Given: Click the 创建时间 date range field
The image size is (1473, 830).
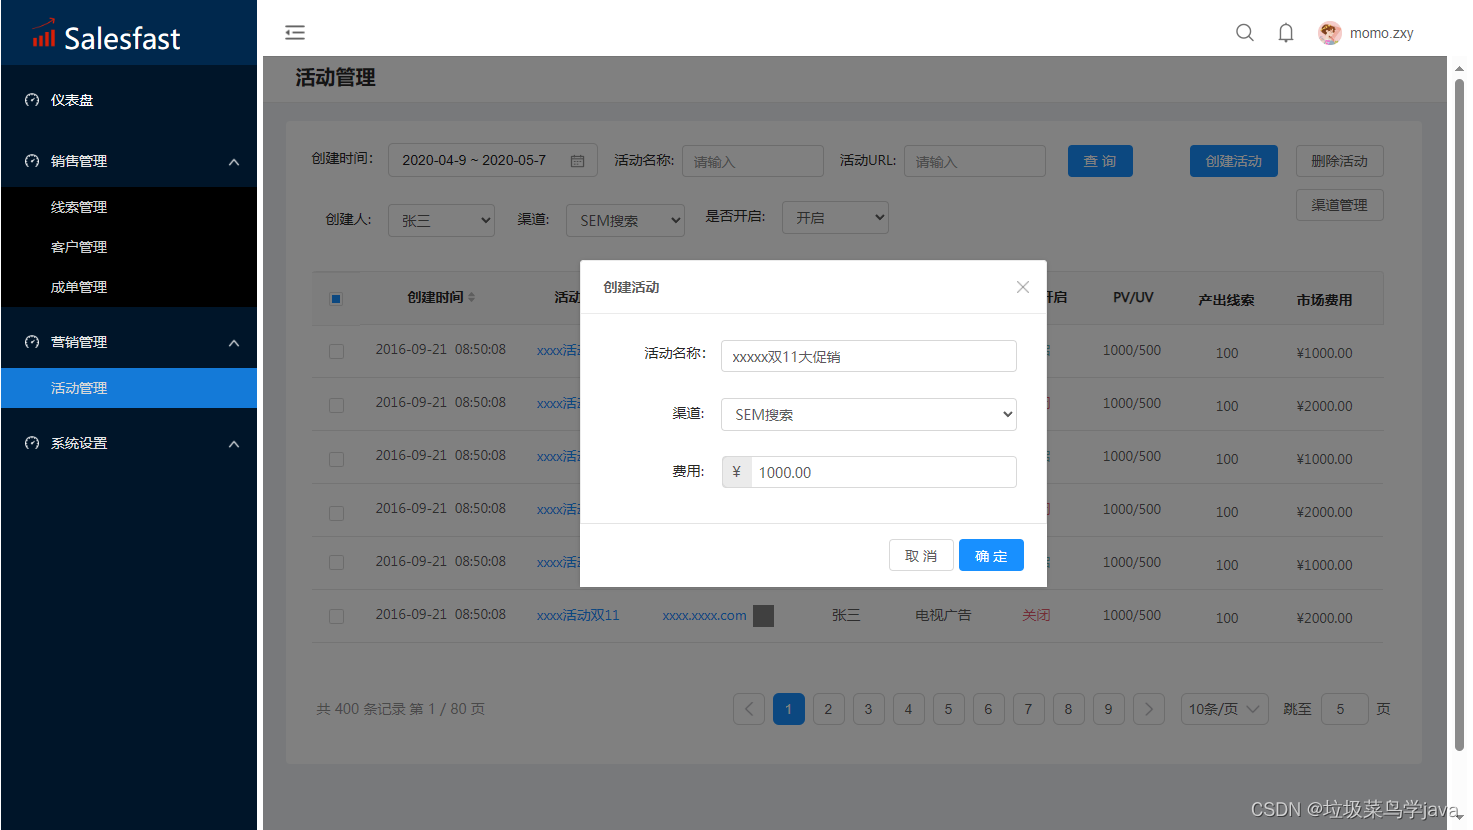Looking at the screenshot, I should (x=493, y=160).
